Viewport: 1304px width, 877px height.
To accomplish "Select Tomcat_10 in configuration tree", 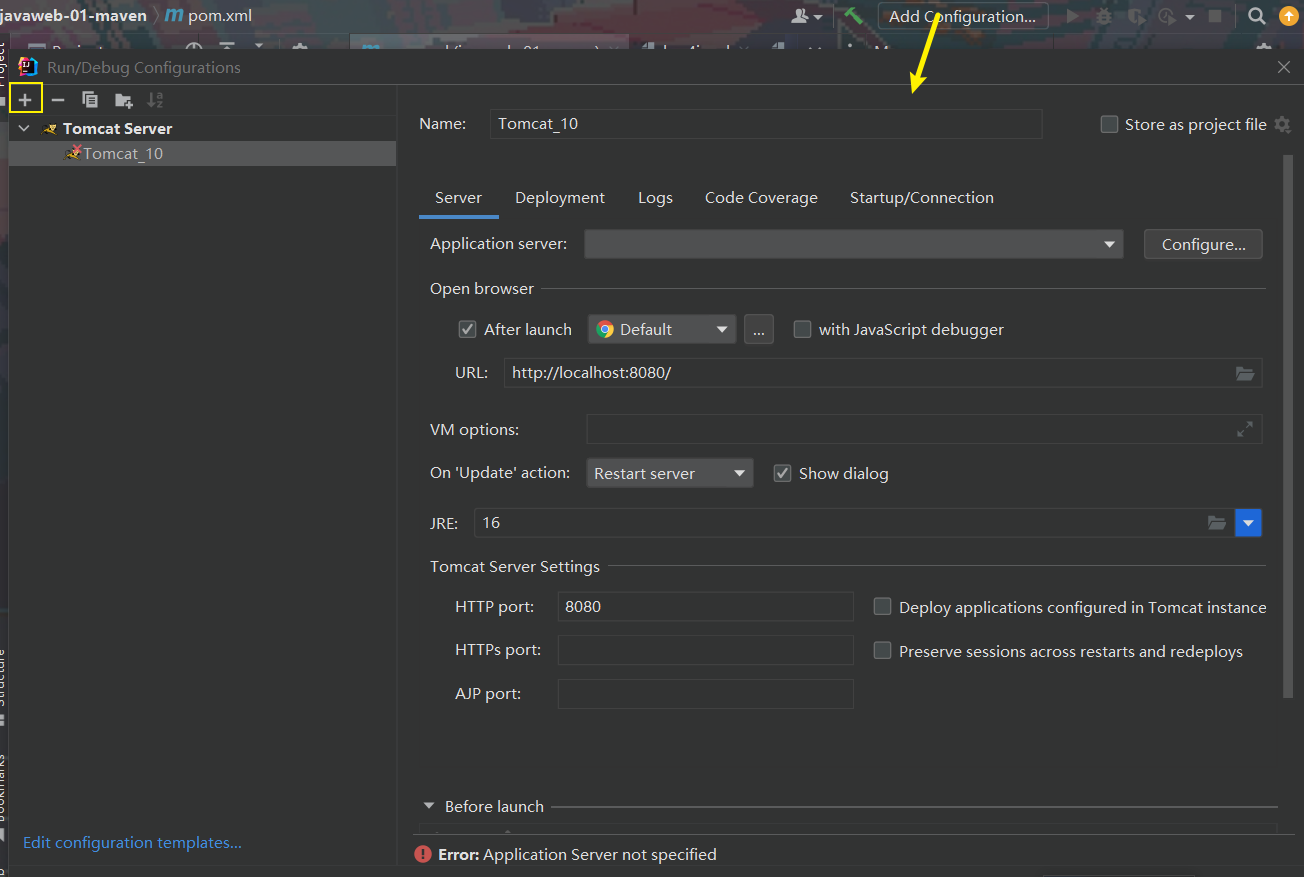I will pyautogui.click(x=202, y=153).
